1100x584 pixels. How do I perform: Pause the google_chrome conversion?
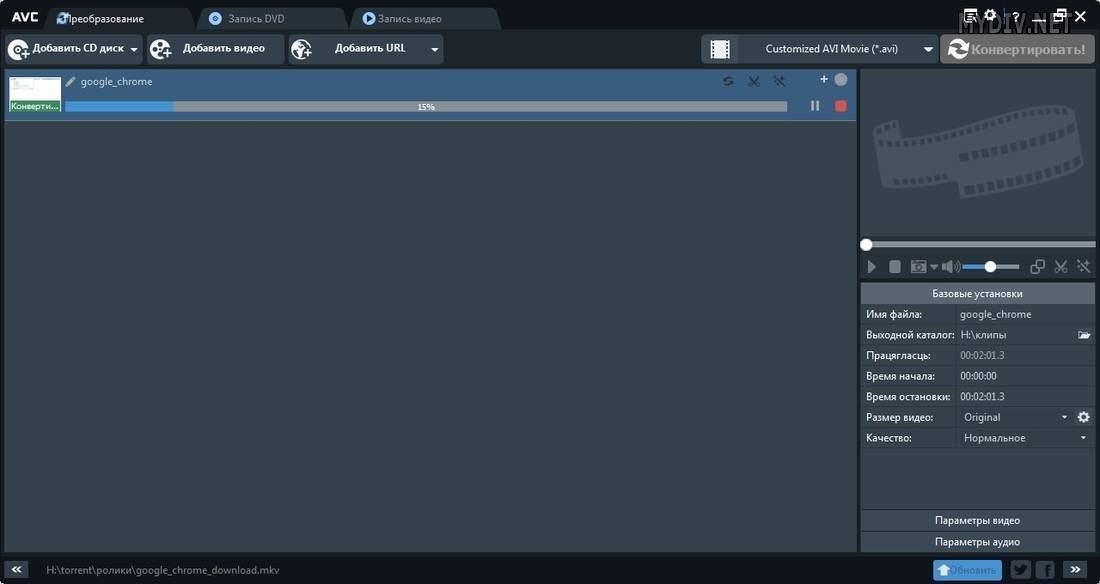814,106
